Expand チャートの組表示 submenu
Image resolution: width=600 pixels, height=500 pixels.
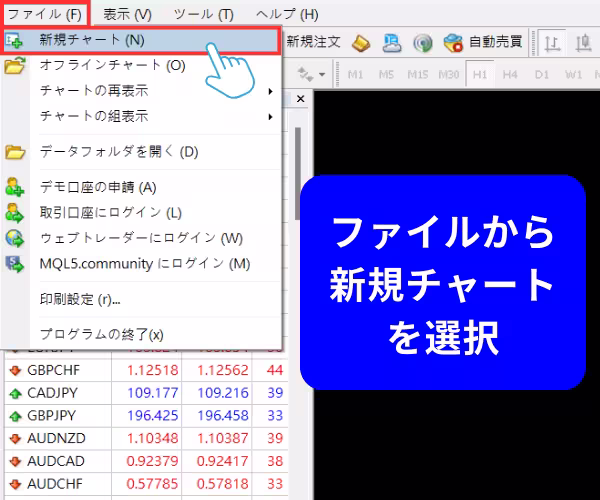[141, 116]
